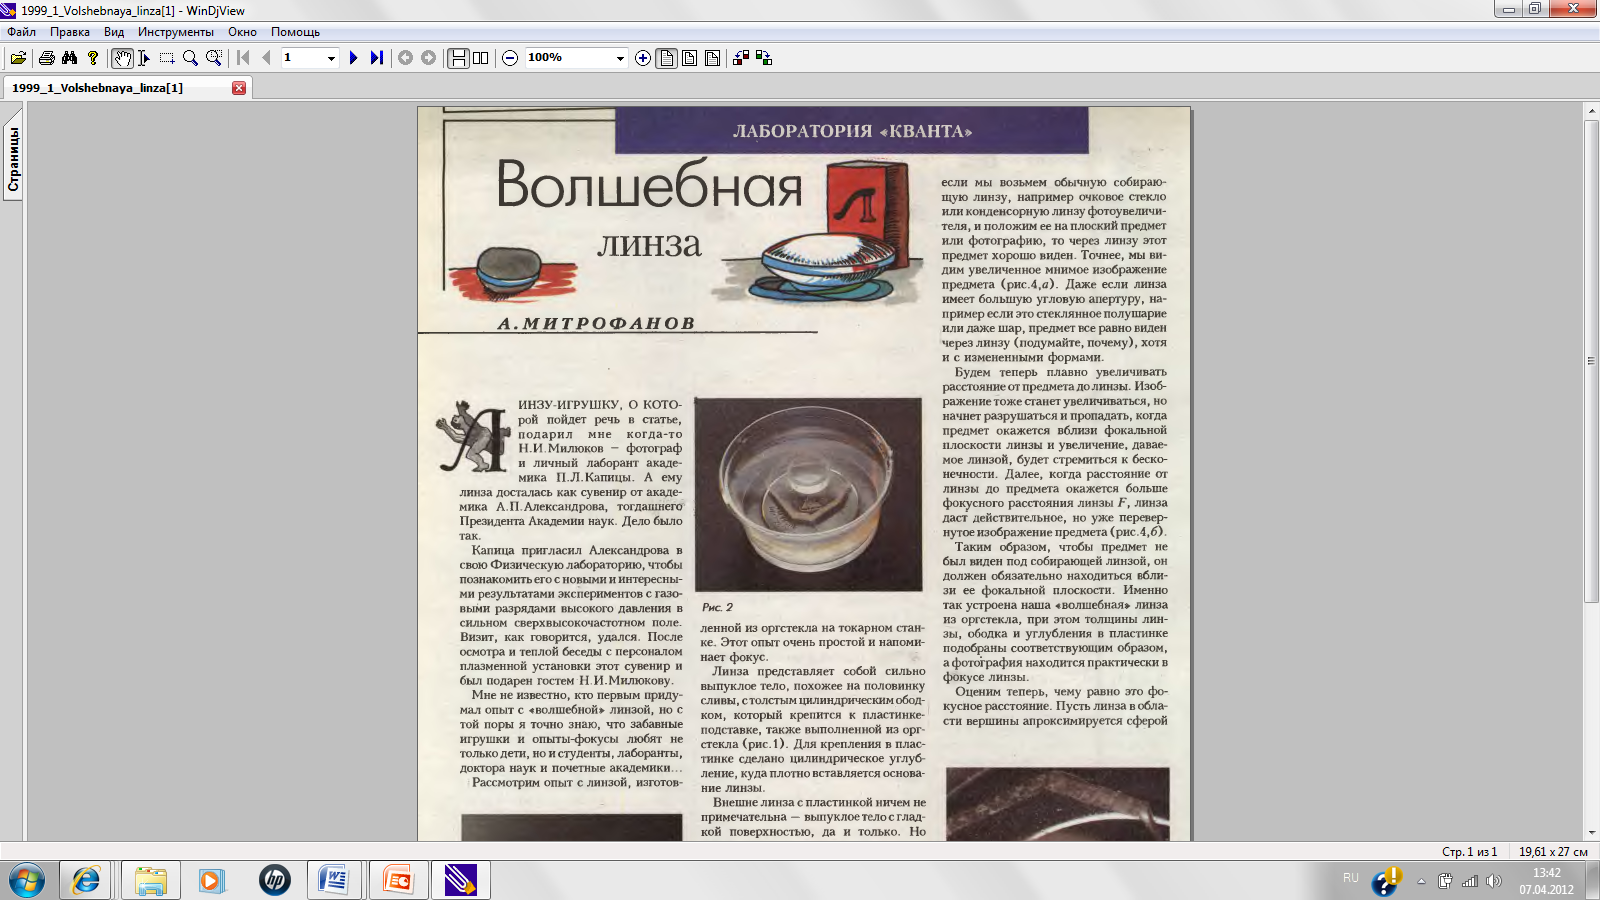Click the vertical scrollbar up arrow
Image resolution: width=1600 pixels, height=900 pixels.
[1591, 110]
